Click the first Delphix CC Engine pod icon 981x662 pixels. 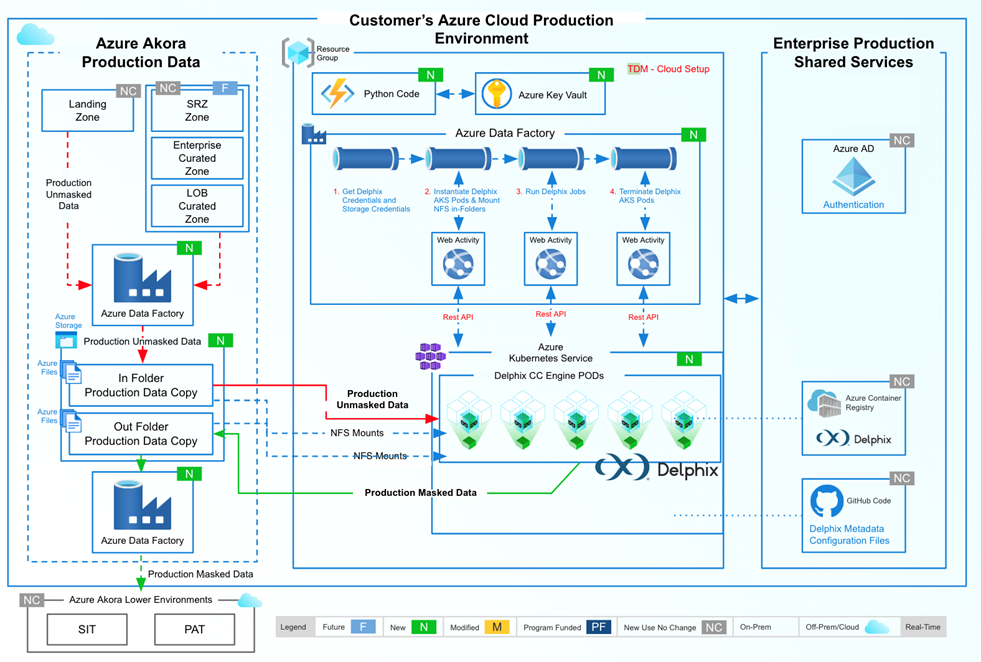[467, 420]
